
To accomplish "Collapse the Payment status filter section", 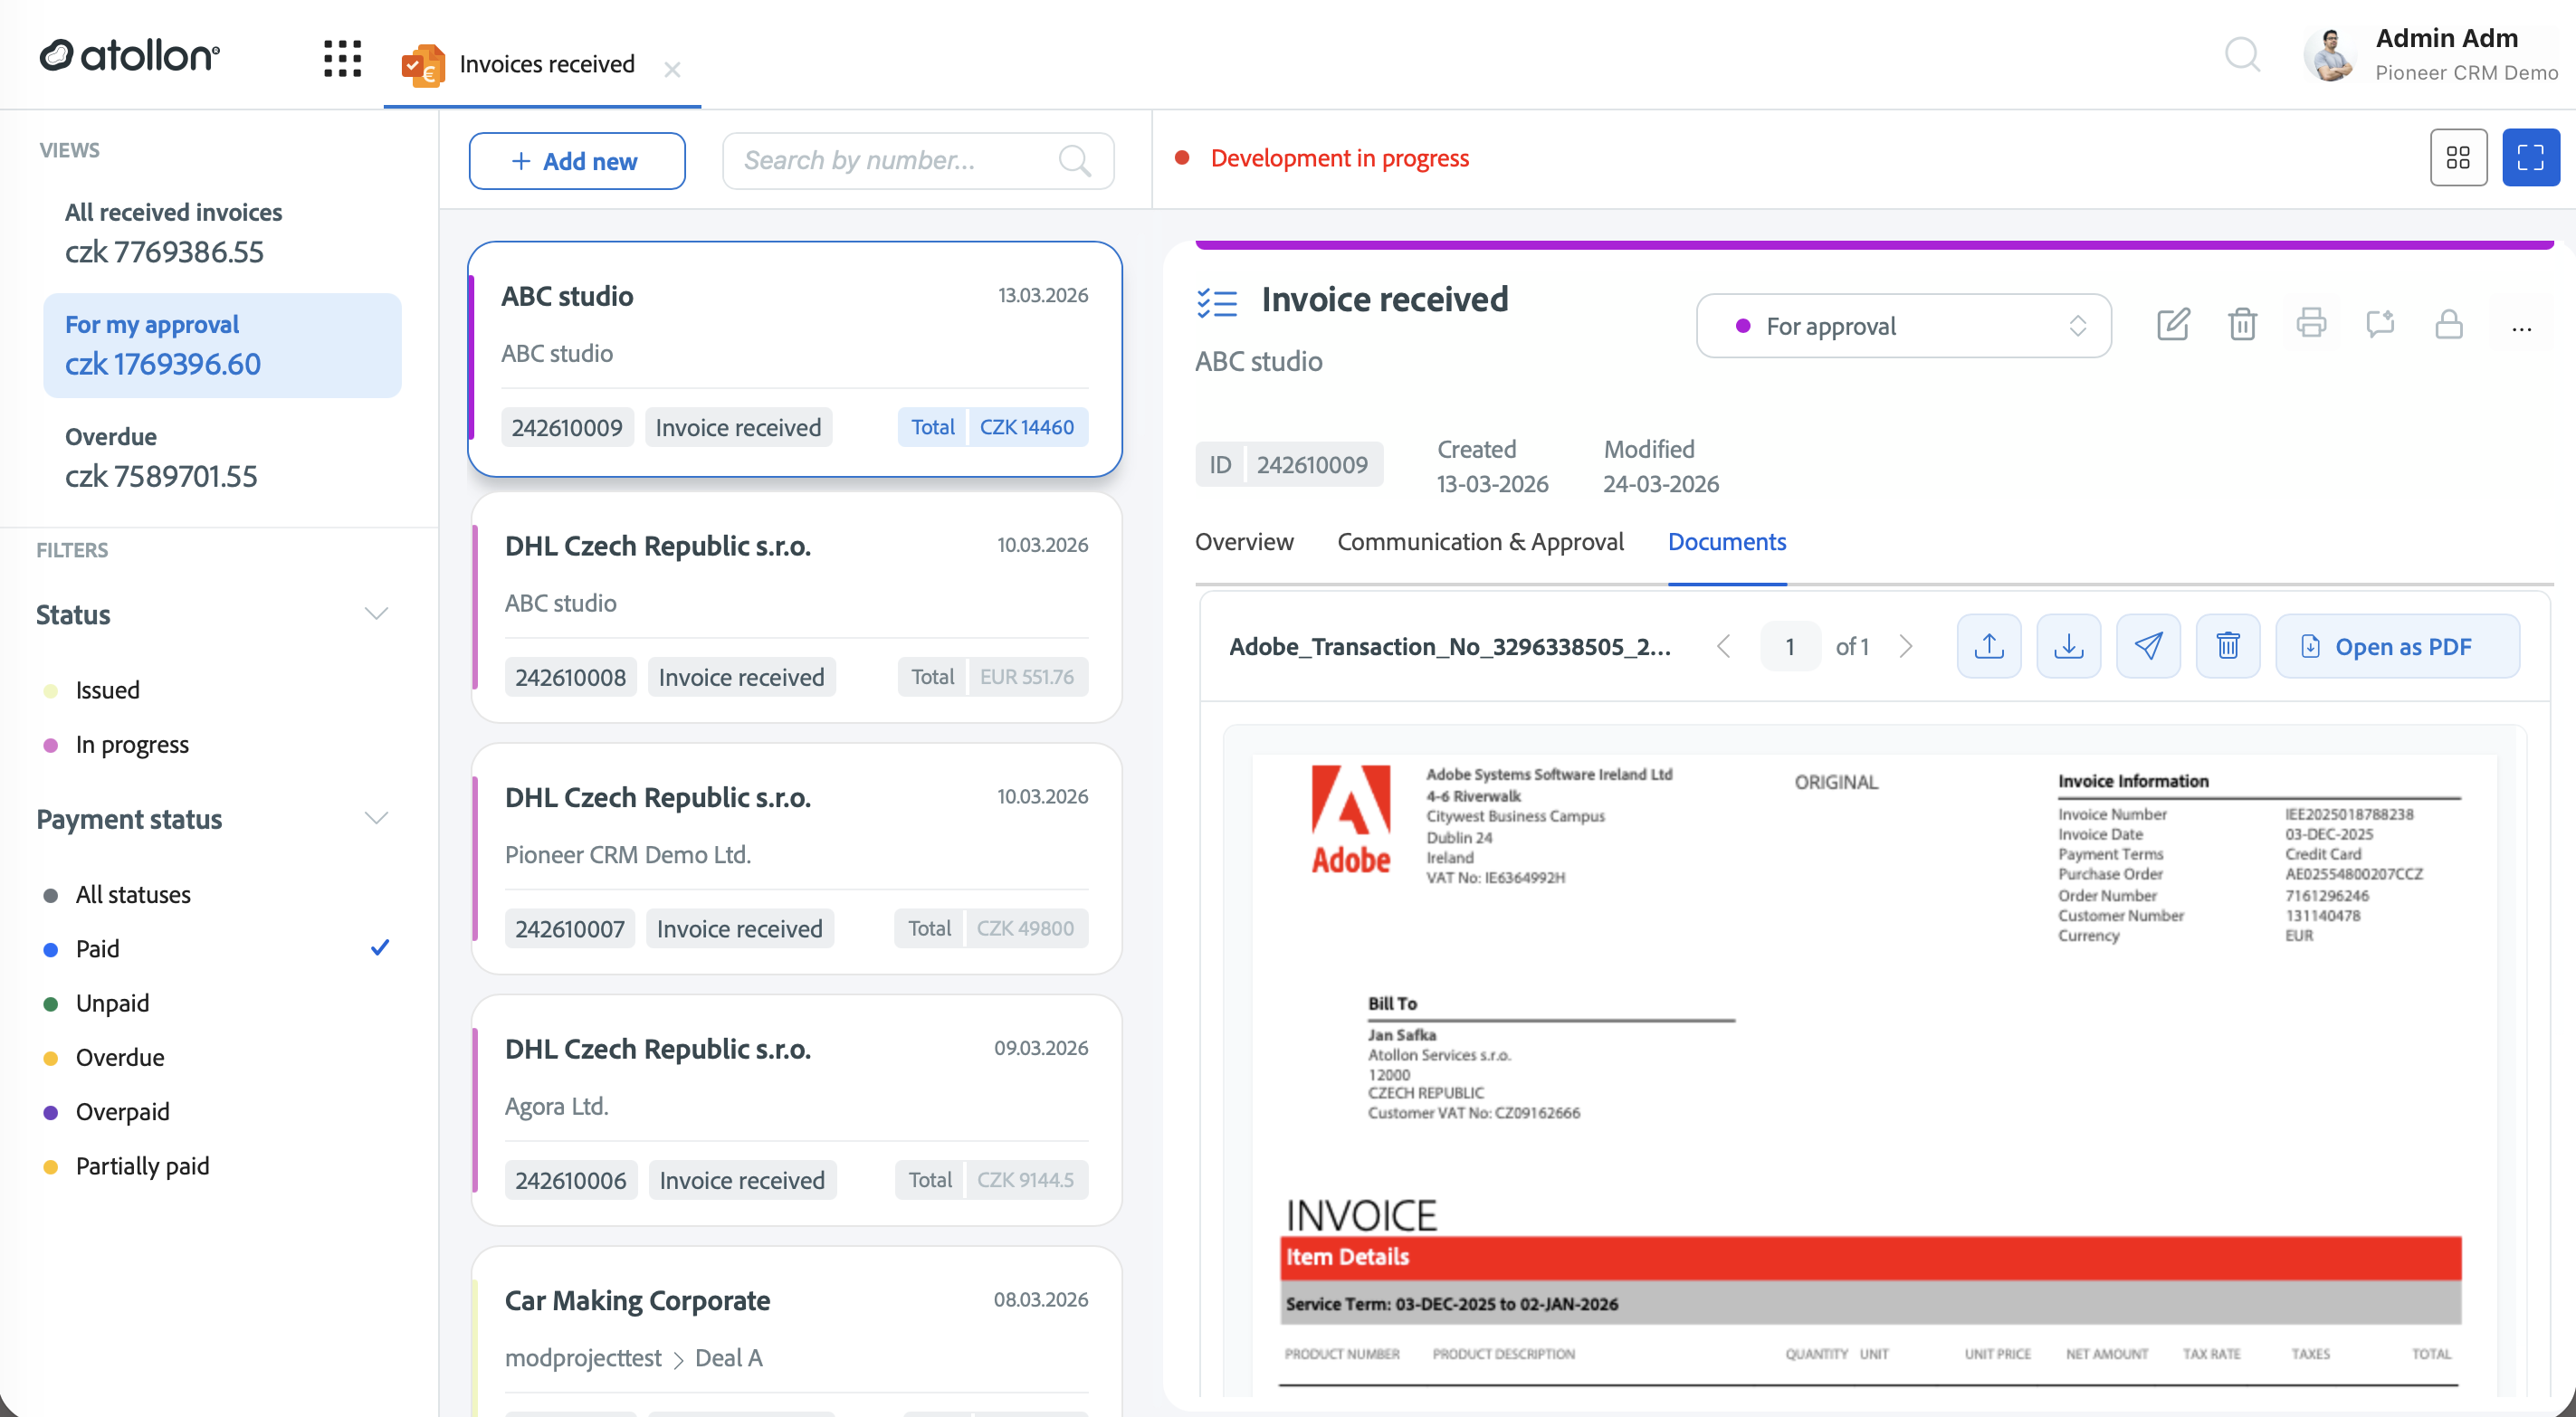I will pyautogui.click(x=376, y=818).
